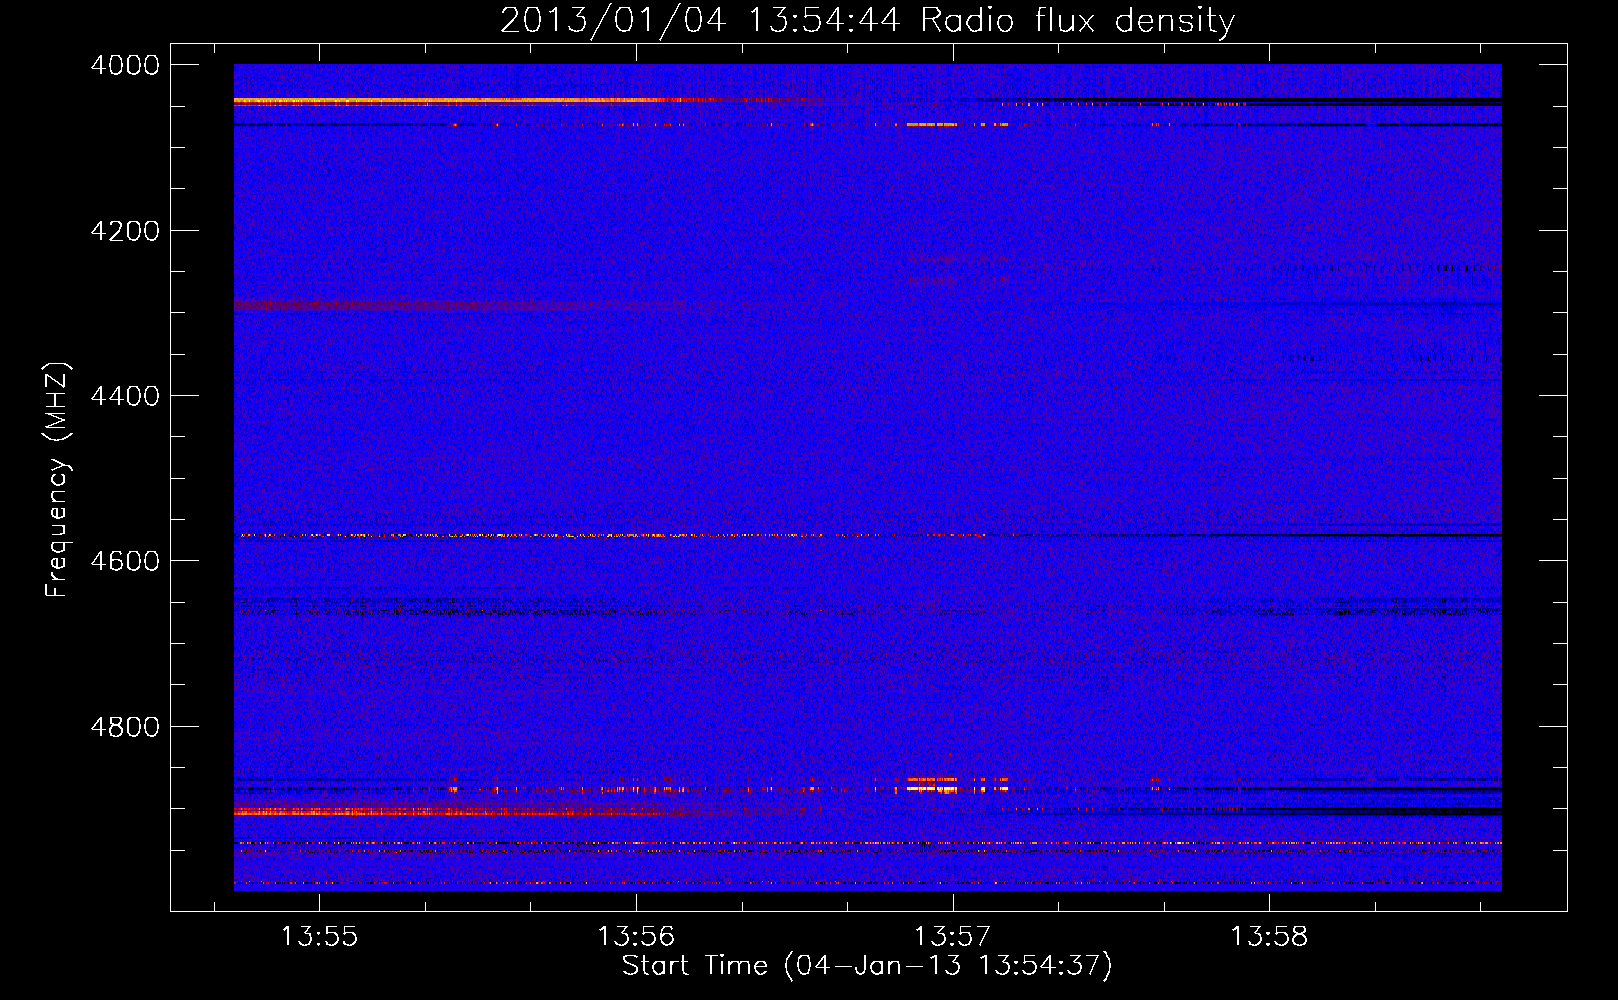Select the 4400 frequency axis label
1618x1000 pixels.
click(x=125, y=396)
